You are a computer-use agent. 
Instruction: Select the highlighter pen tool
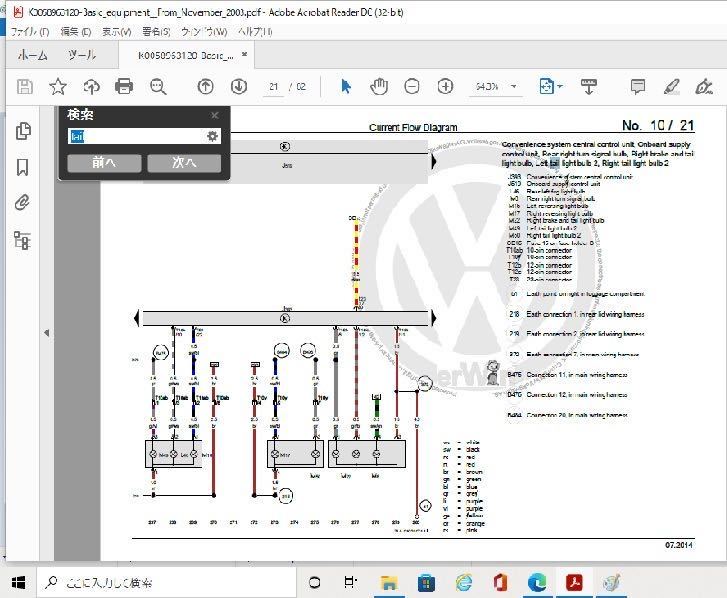671,87
